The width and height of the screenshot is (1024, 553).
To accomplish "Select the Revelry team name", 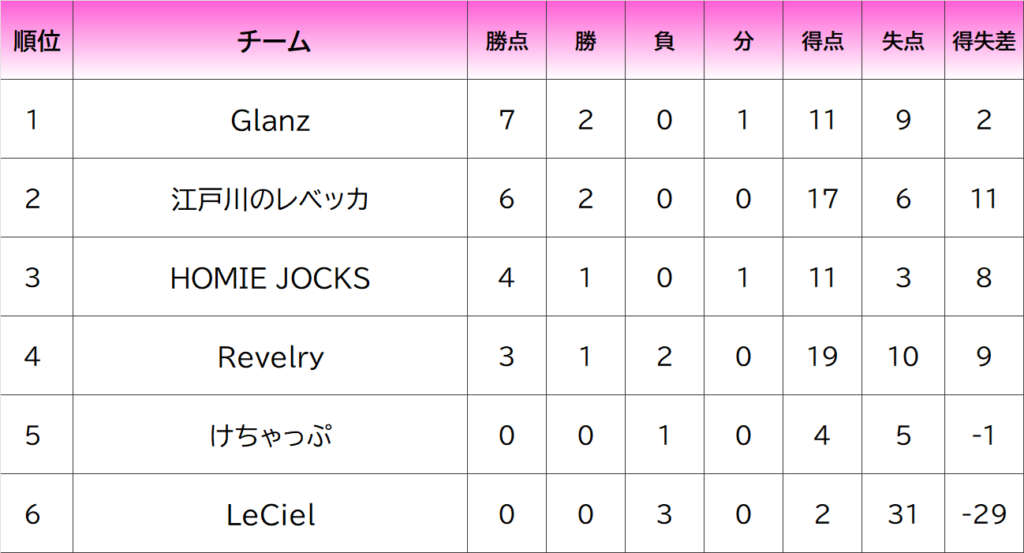I will [270, 357].
